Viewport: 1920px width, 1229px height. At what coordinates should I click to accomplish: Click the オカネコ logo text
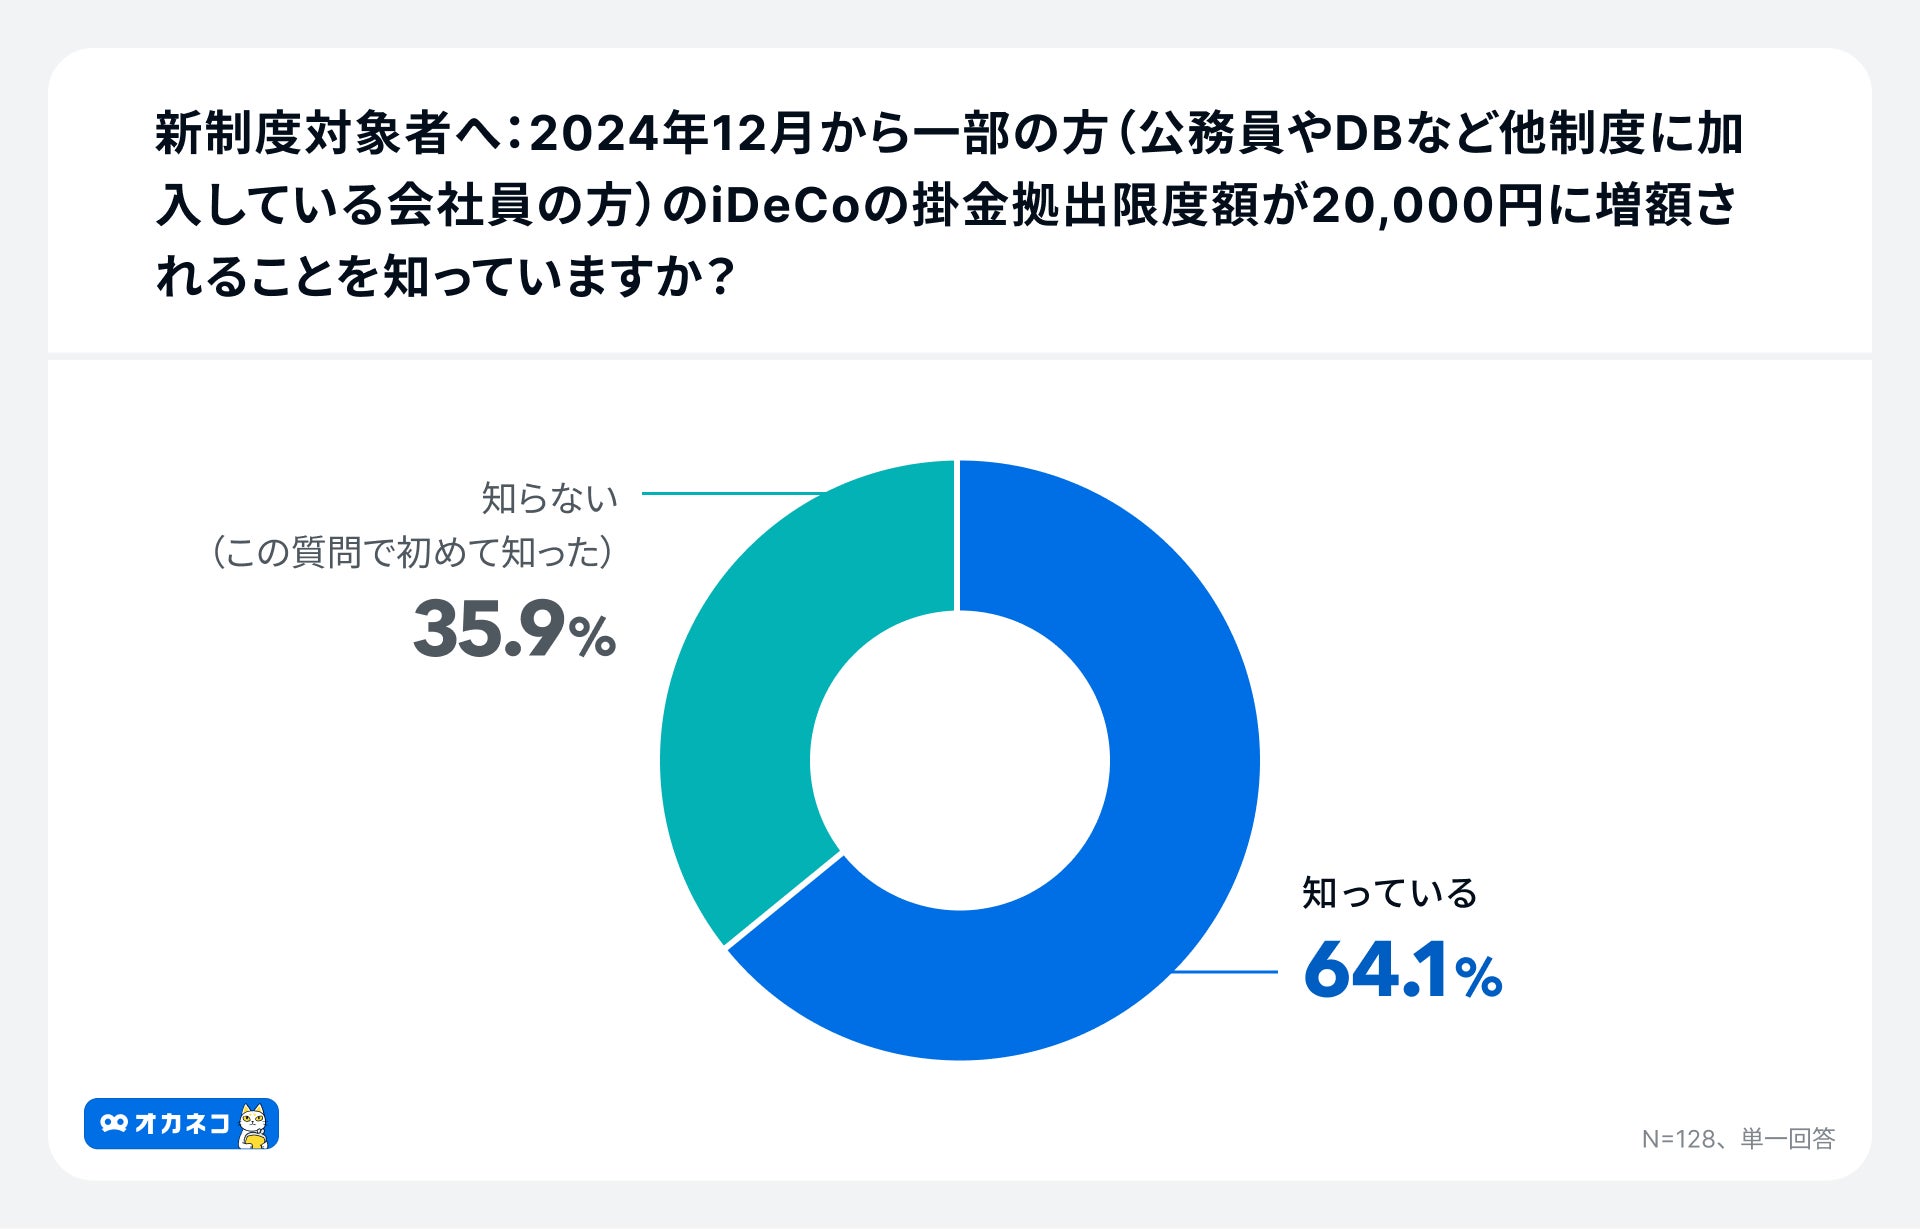pyautogui.click(x=182, y=1124)
